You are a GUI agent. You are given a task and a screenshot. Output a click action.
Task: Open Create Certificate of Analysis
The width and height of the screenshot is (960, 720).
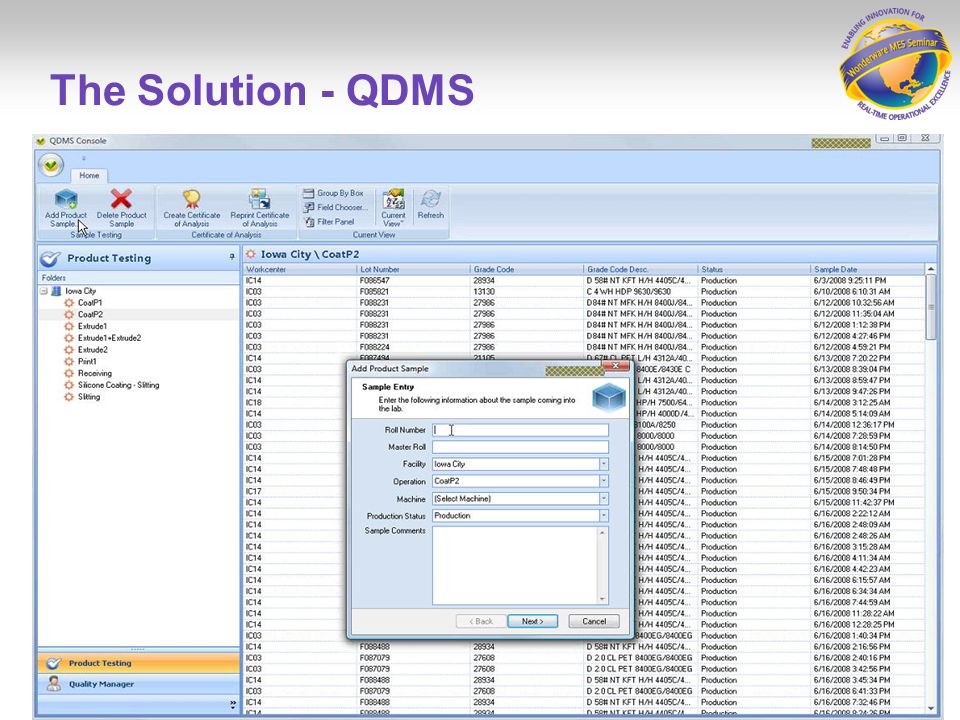coord(192,208)
